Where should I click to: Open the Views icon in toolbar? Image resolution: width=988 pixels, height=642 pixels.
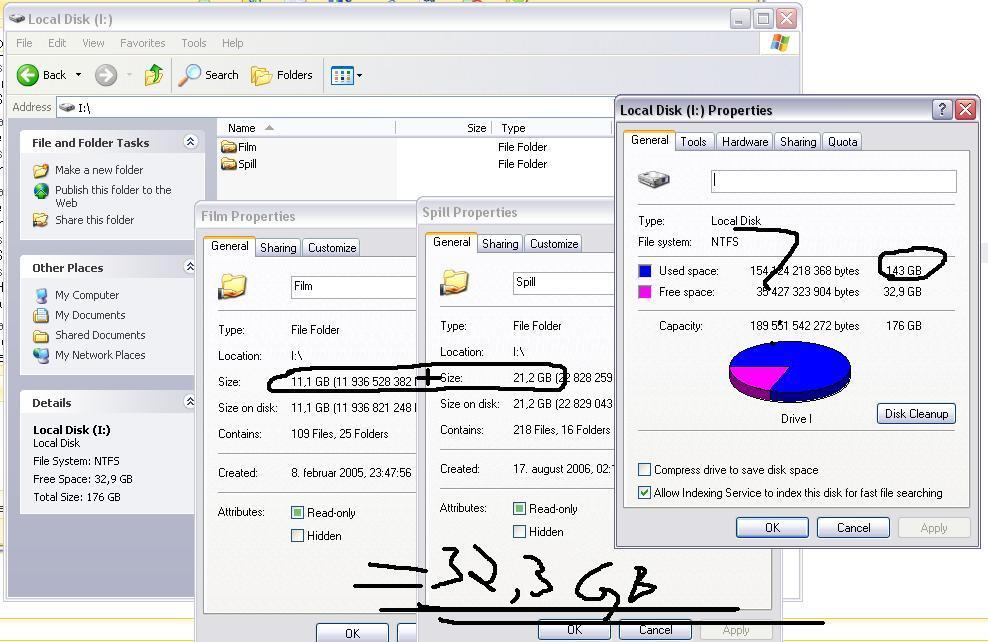click(342, 76)
